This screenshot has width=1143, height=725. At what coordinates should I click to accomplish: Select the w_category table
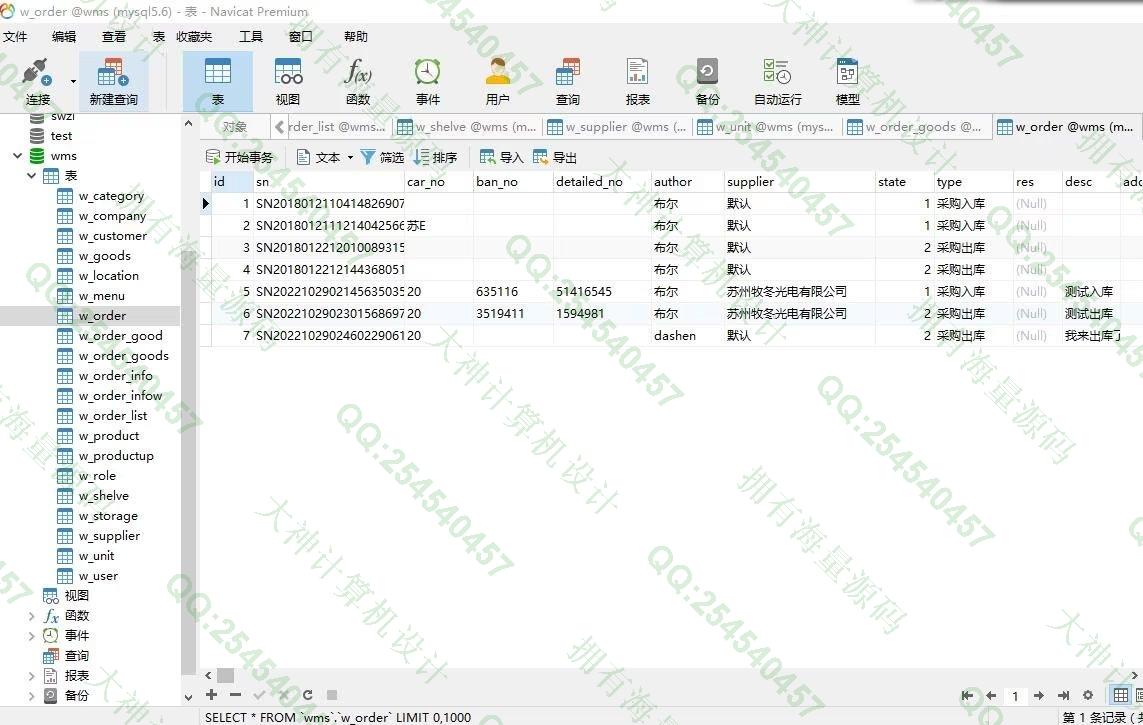click(111, 196)
